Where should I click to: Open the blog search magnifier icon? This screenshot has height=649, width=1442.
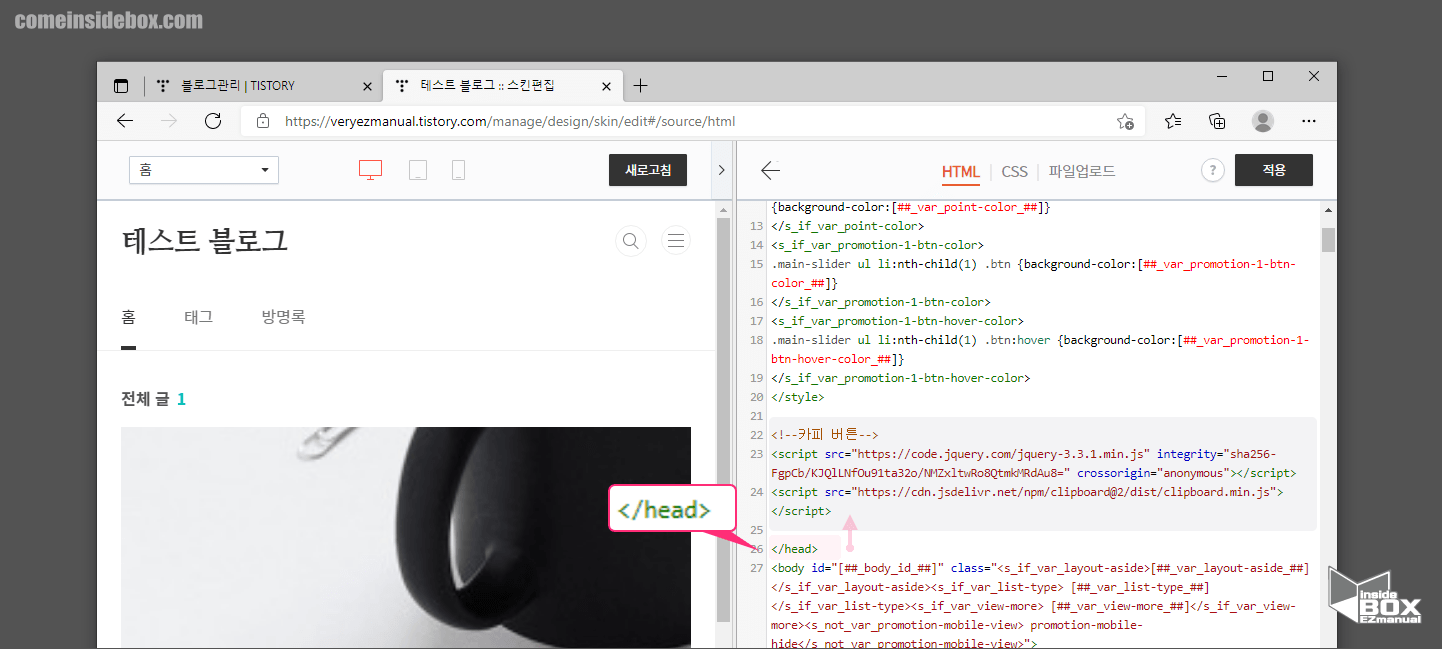(x=631, y=240)
